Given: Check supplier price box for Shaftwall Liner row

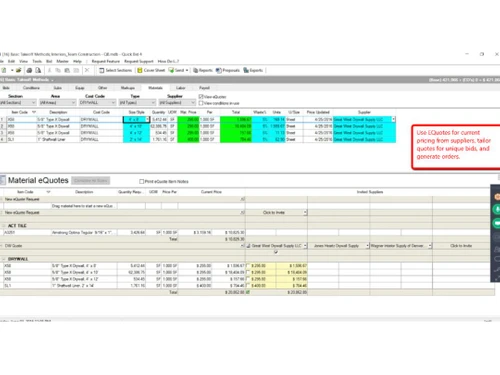Looking at the screenshot, I should coord(248,286).
